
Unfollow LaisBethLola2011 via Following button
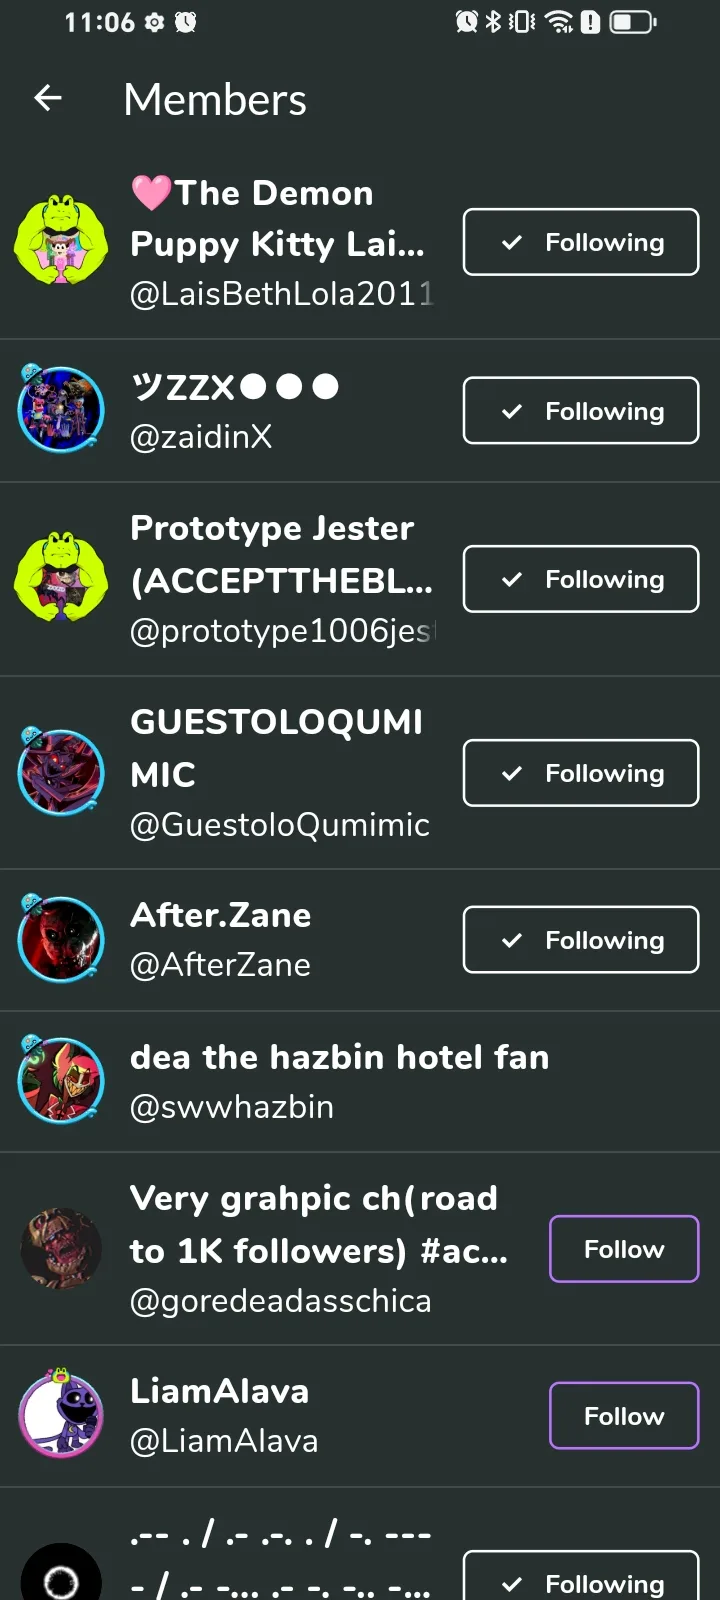pyautogui.click(x=581, y=242)
